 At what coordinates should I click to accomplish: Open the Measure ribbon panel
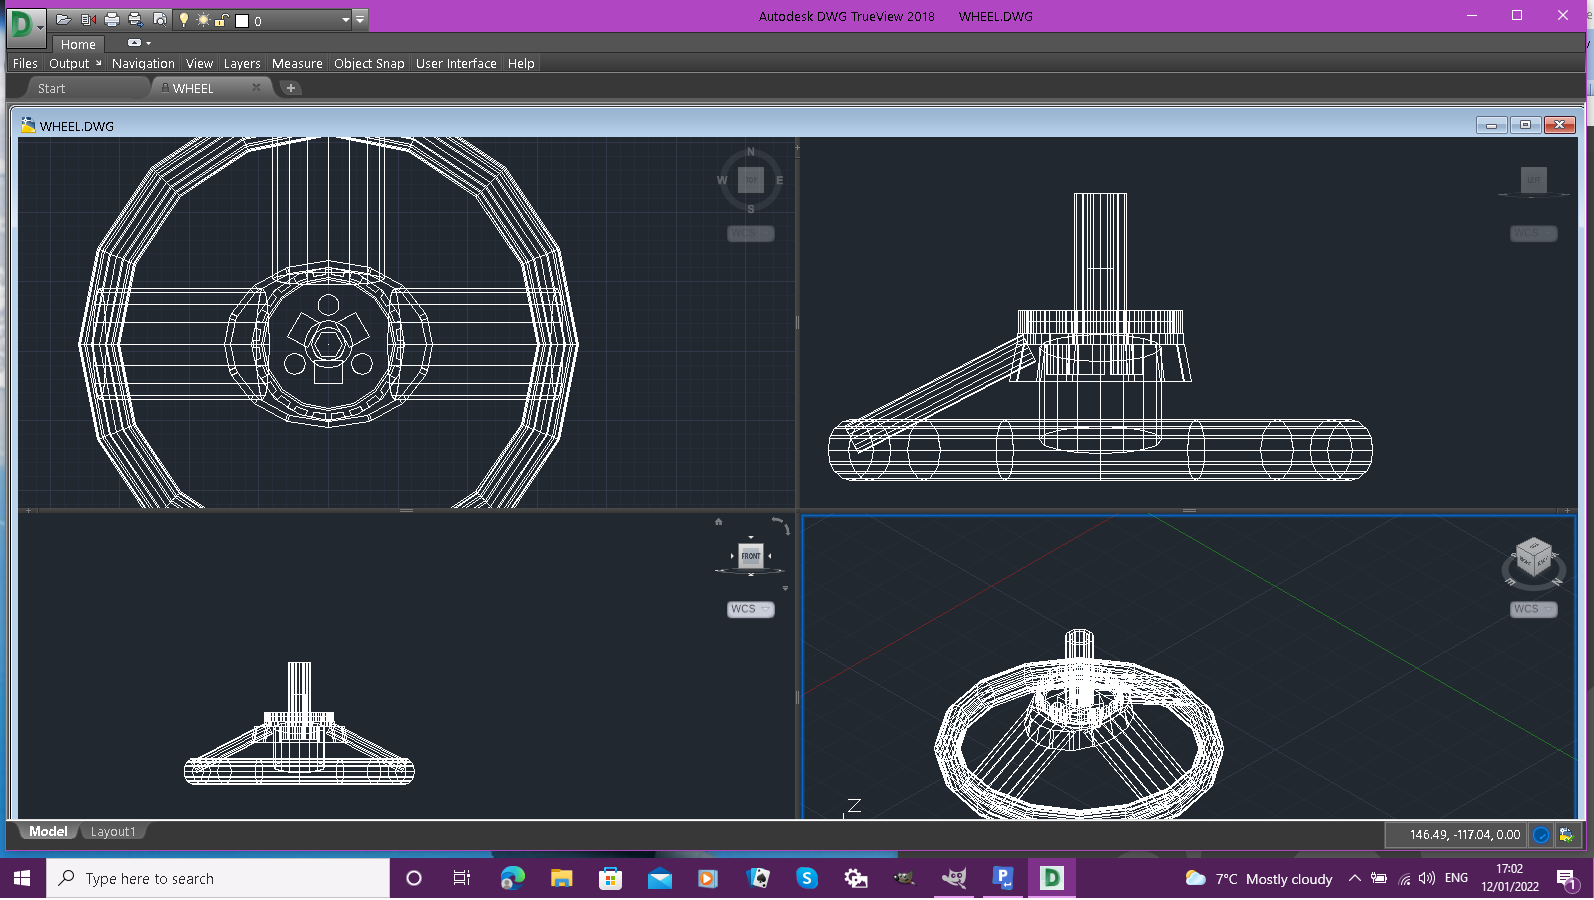[x=297, y=63]
